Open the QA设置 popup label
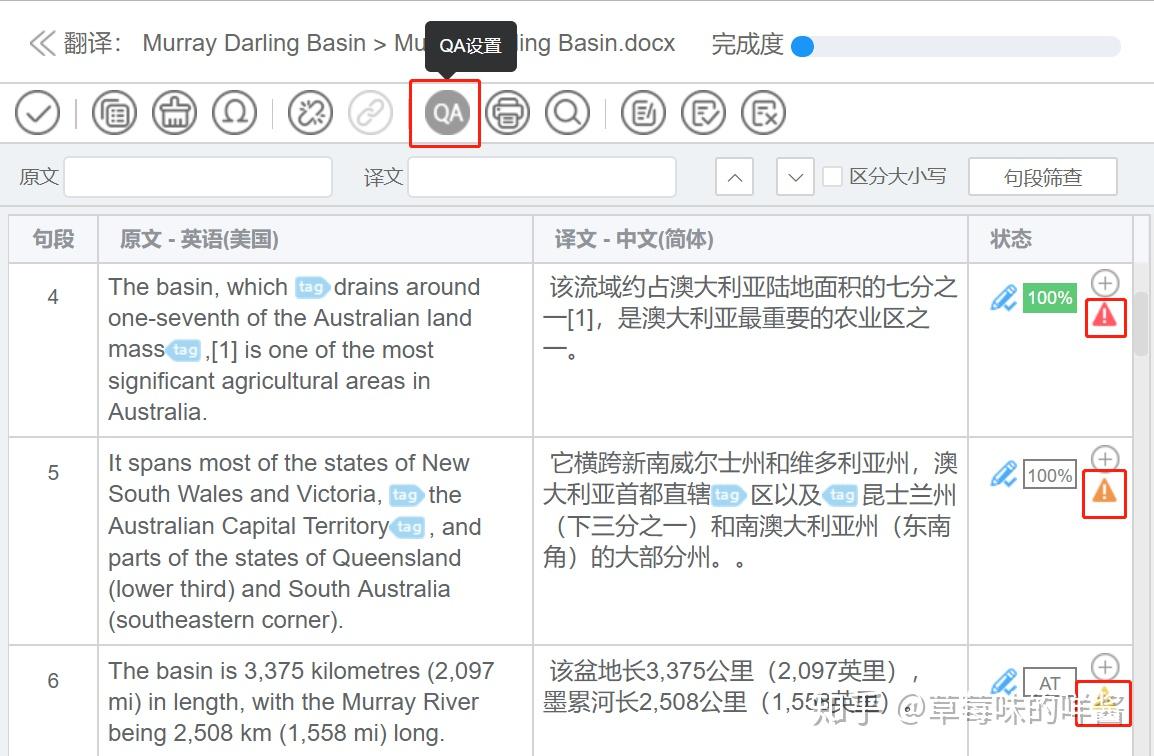Viewport: 1154px width, 756px height. point(470,46)
